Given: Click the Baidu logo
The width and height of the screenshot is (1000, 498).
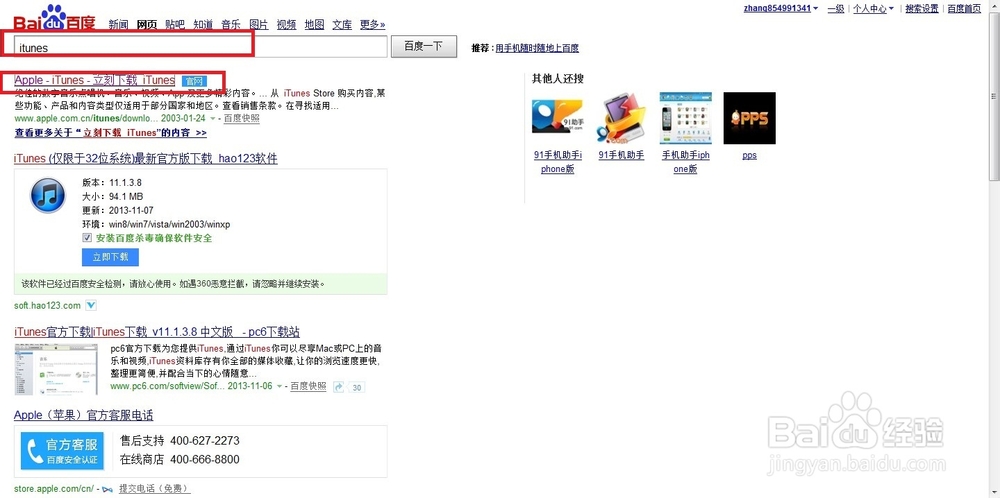Looking at the screenshot, I should pyautogui.click(x=54, y=18).
